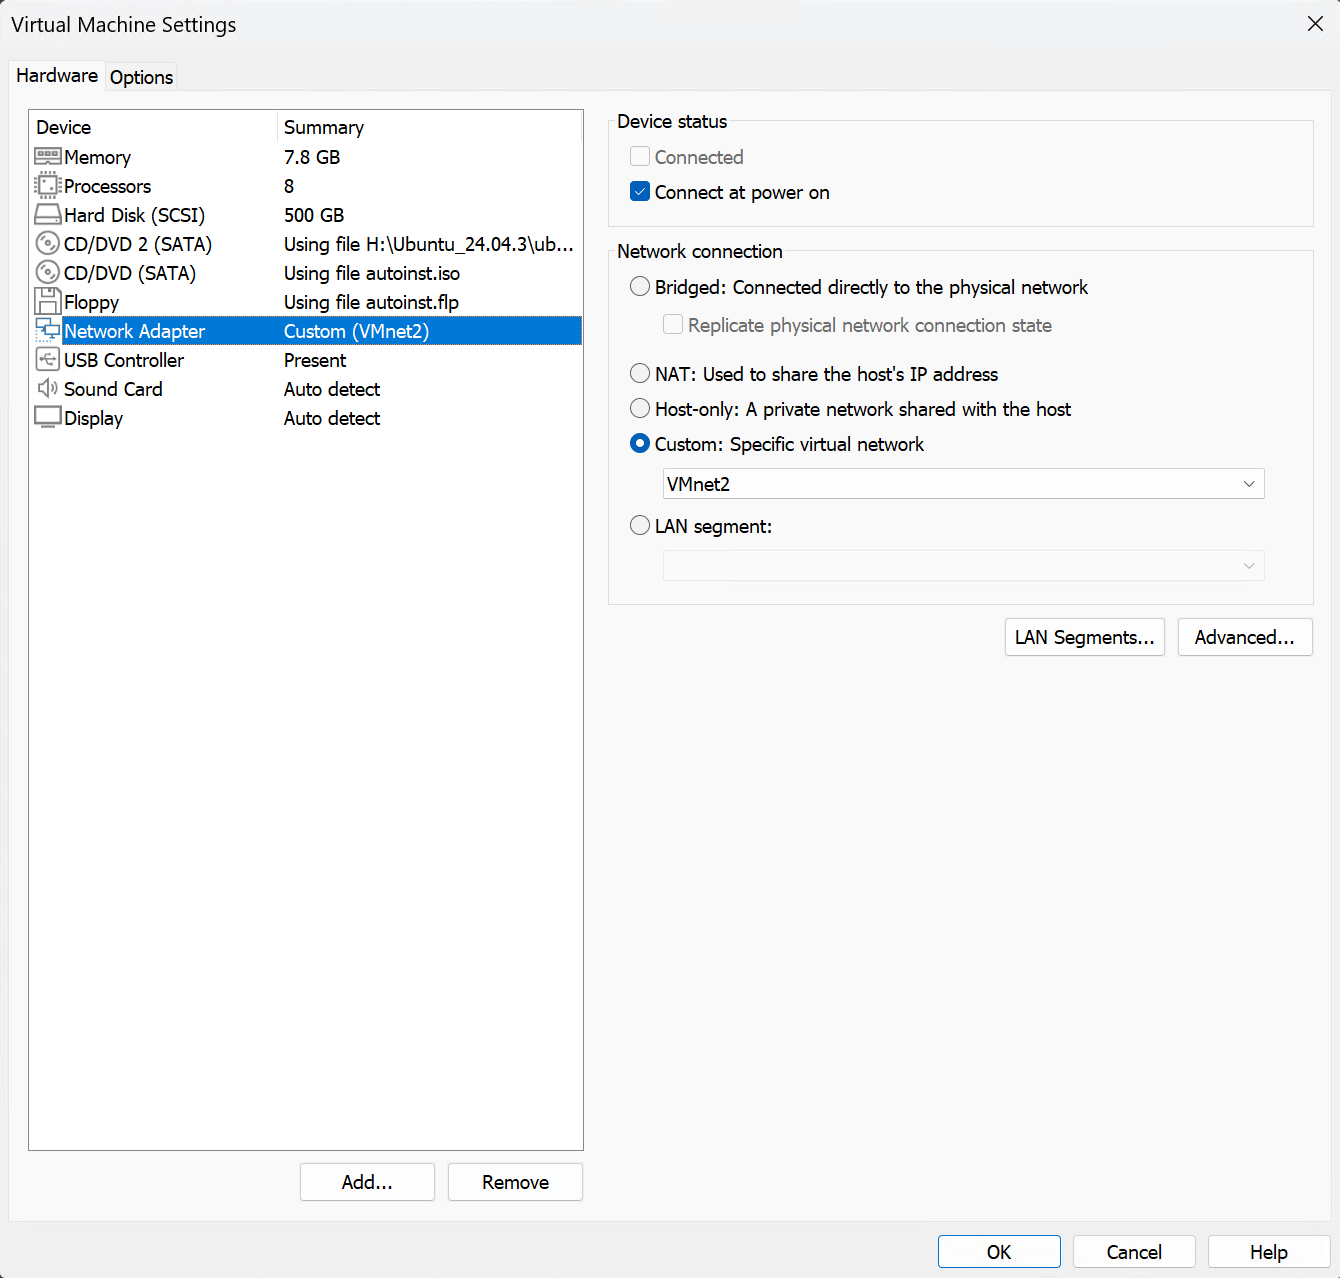Viewport: 1340px width, 1278px height.
Task: Open the VMnet2 virtual network dropdown
Action: tap(963, 484)
